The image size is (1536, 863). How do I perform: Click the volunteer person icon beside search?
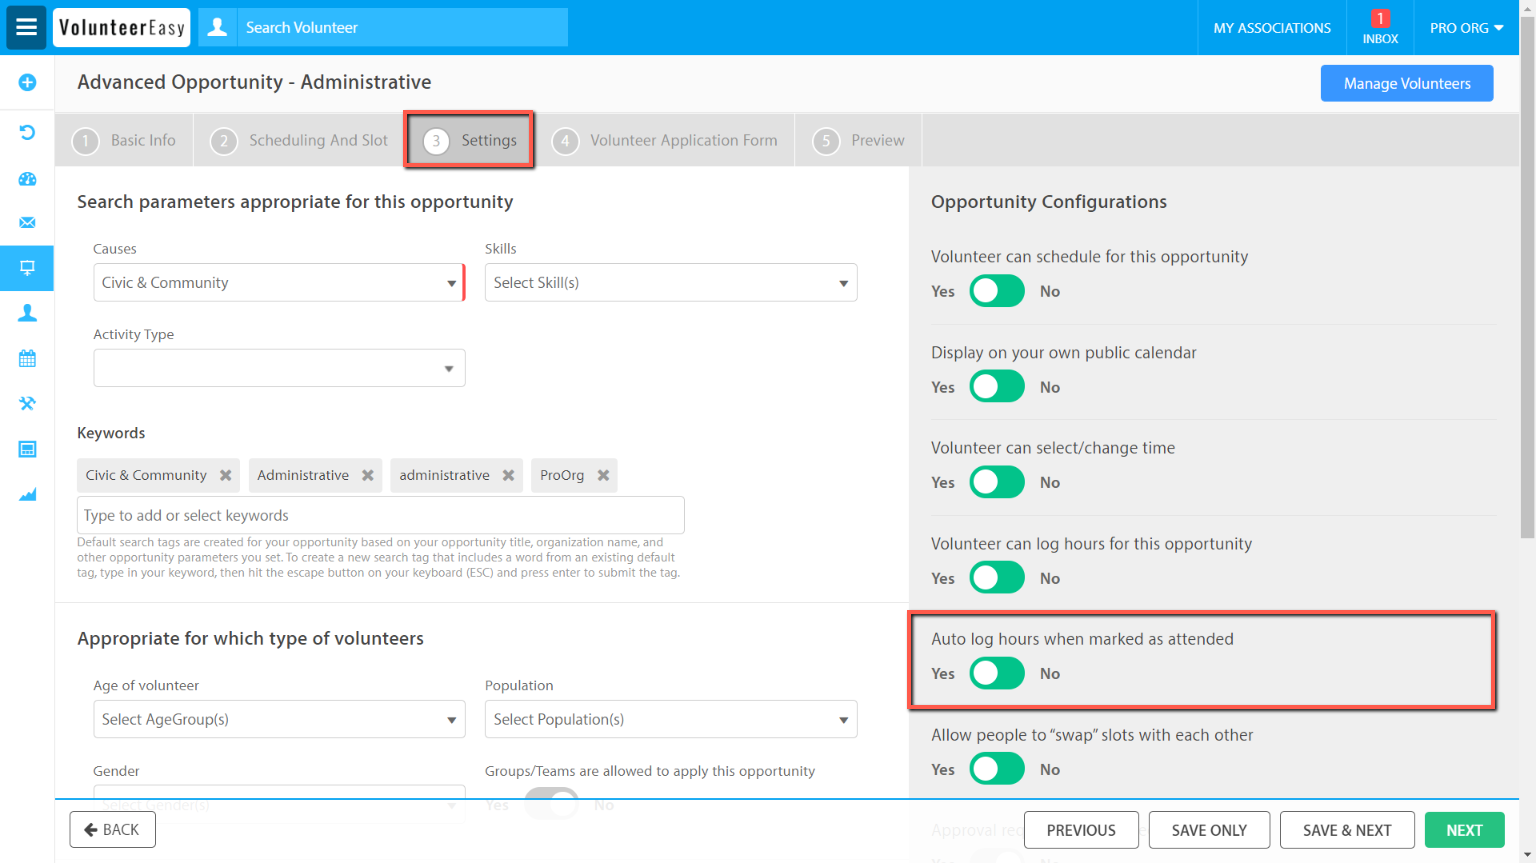click(x=217, y=27)
